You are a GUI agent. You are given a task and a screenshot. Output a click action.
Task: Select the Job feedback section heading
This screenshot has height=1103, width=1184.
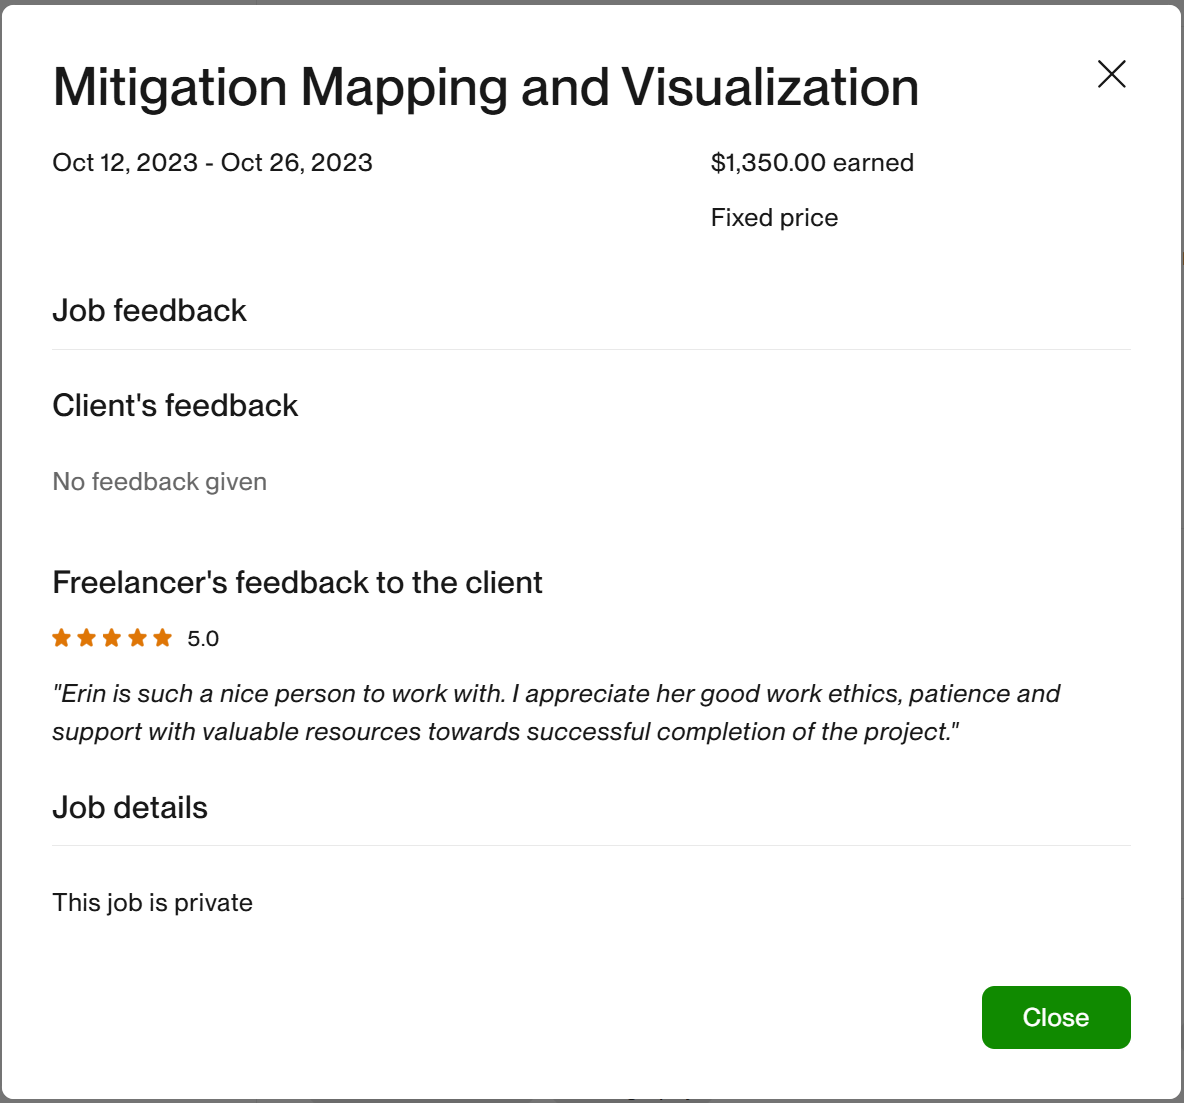pos(149,311)
